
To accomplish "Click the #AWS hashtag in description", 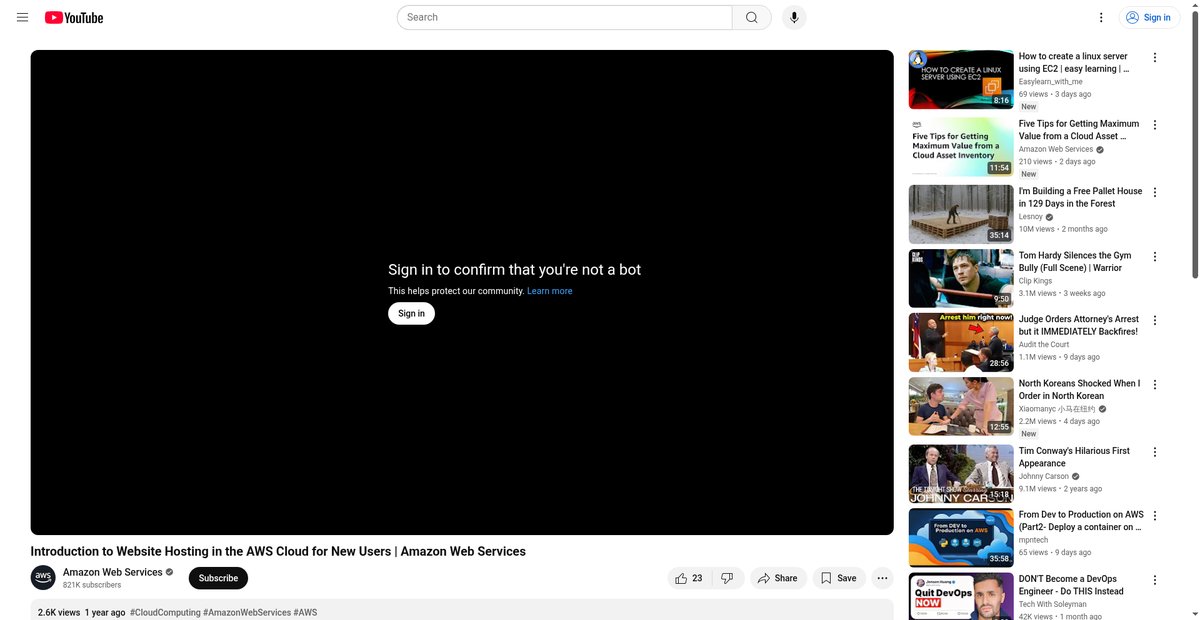I will point(305,612).
